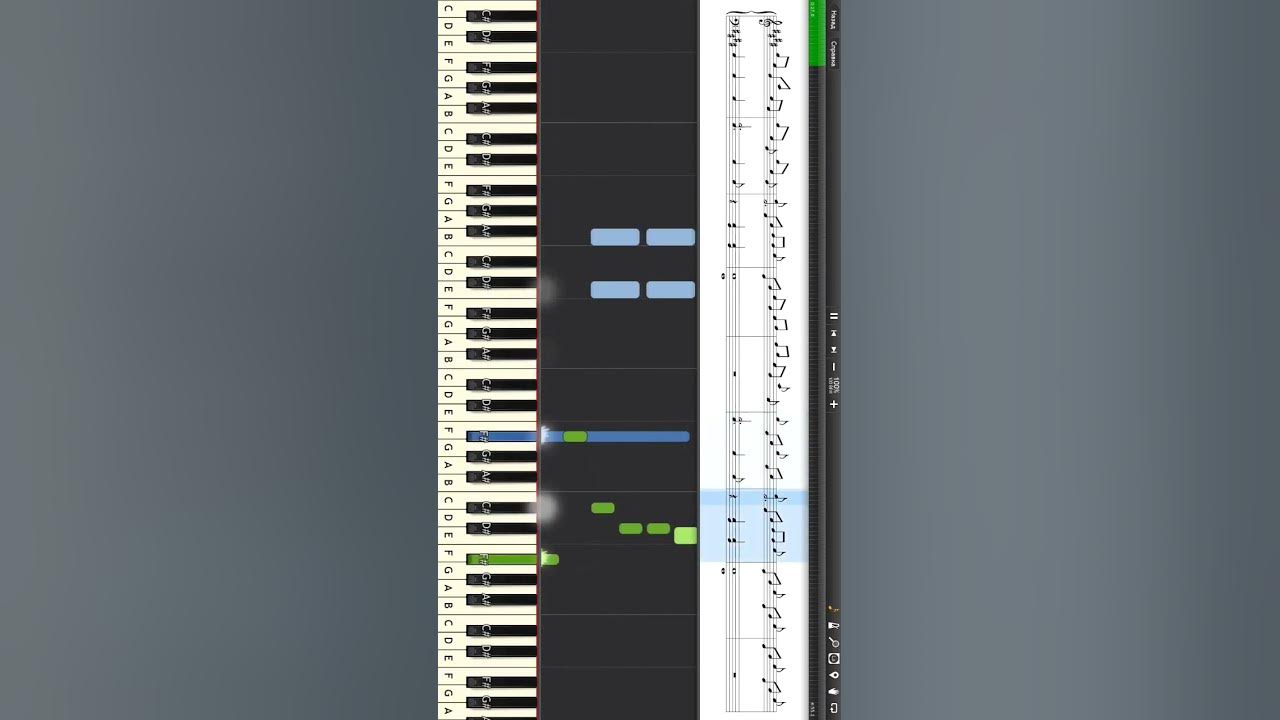Screen dimensions: 1280x720
Task: Open the hands practice icon
Action: (x=834, y=691)
